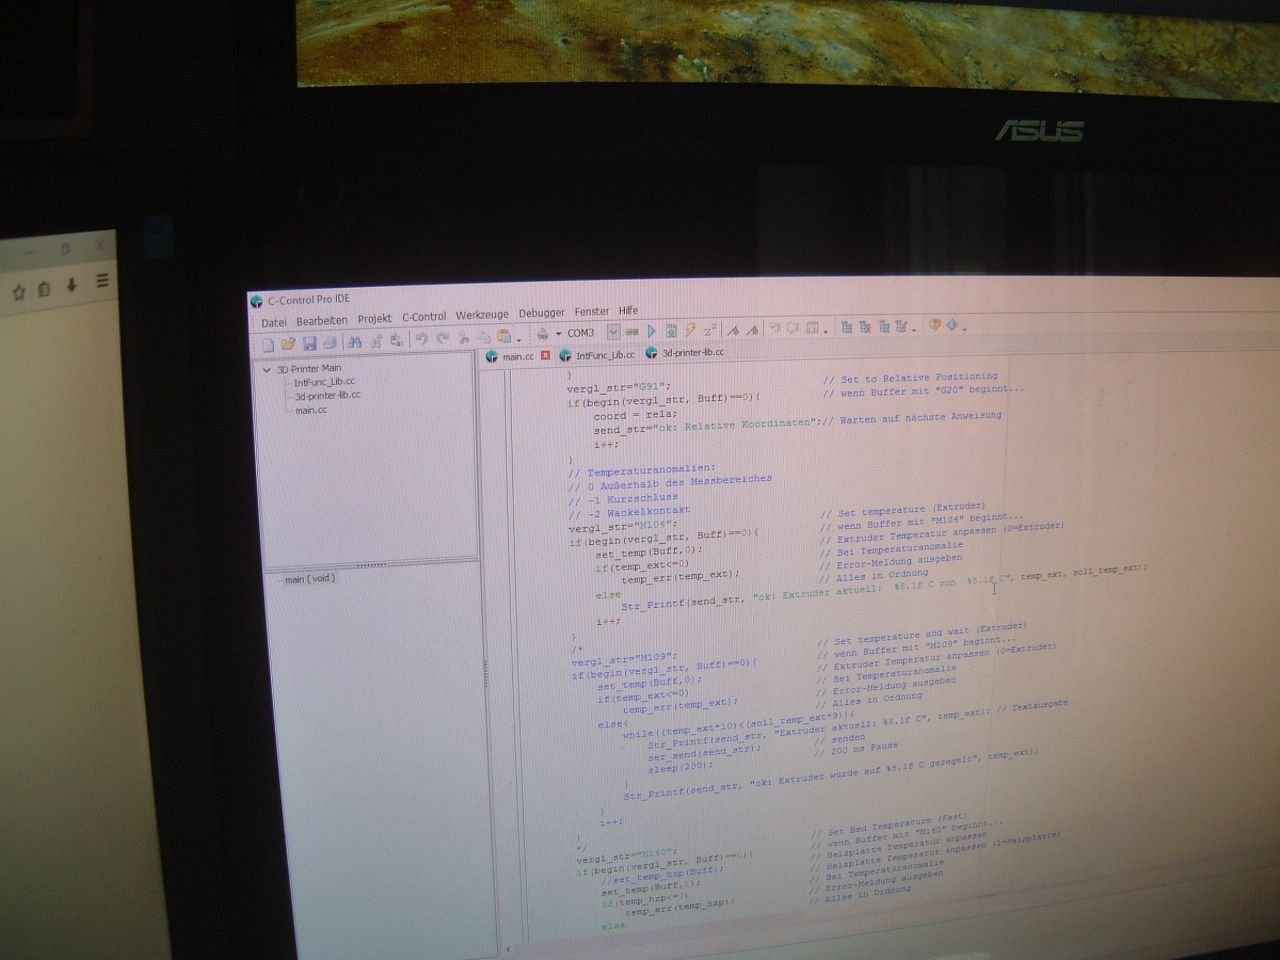The height and width of the screenshot is (960, 1280).
Task: Open the Datei menu
Action: point(273,322)
